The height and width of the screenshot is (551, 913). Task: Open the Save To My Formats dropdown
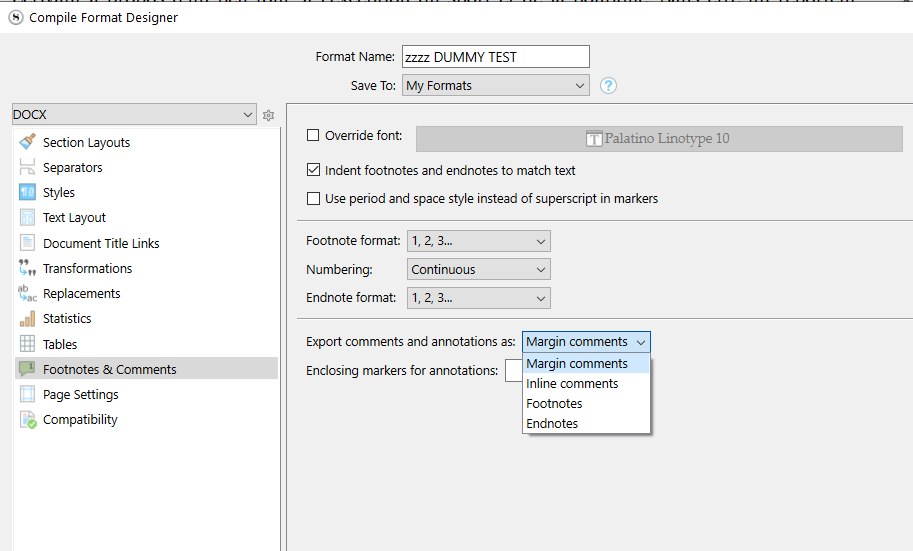(495, 86)
